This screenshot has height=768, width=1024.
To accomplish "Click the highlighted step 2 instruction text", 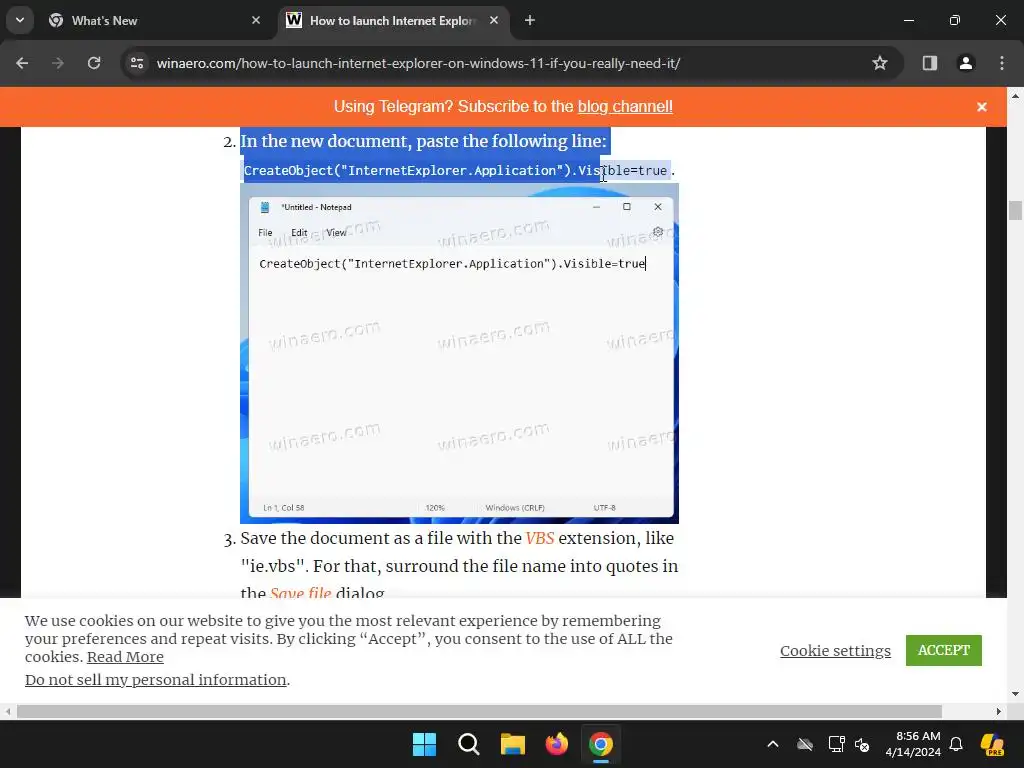I will point(423,141).
